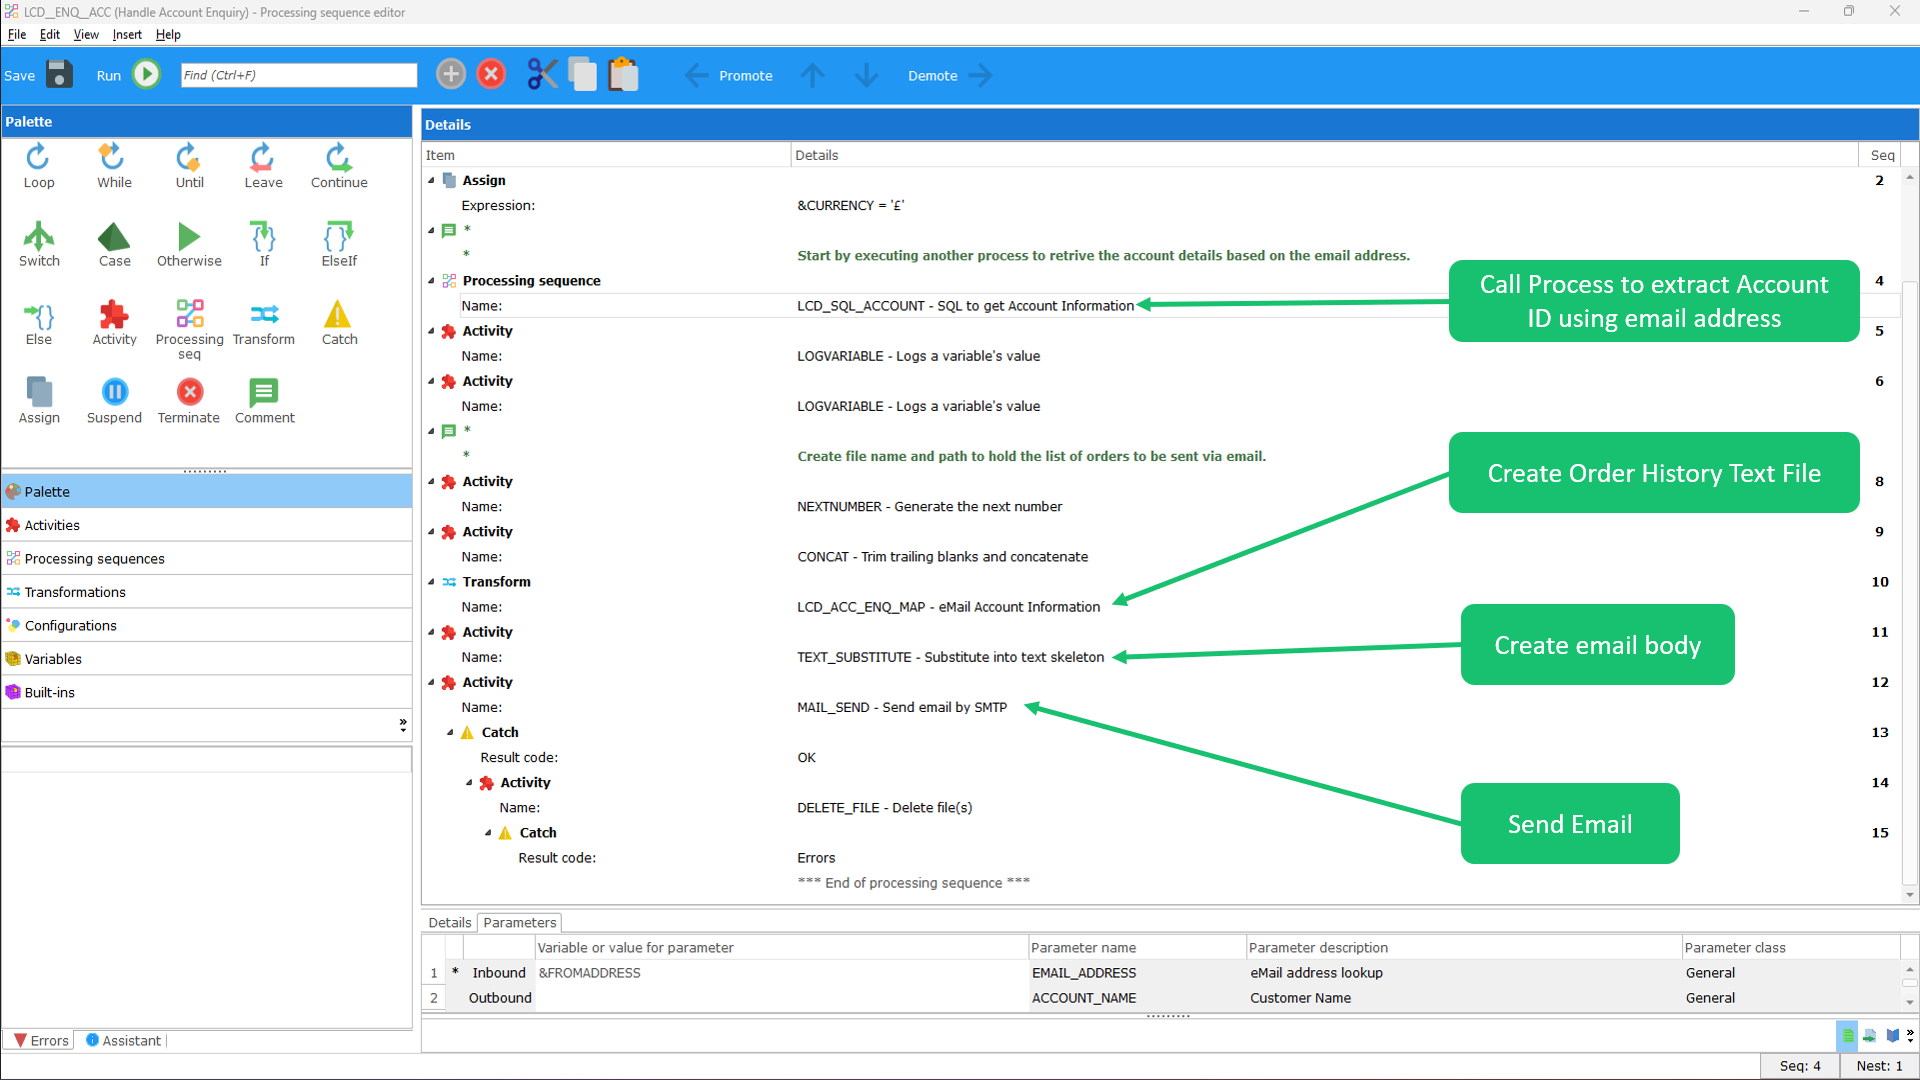The image size is (1920, 1080).
Task: Collapse the Catch node with result Errors
Action: click(488, 833)
